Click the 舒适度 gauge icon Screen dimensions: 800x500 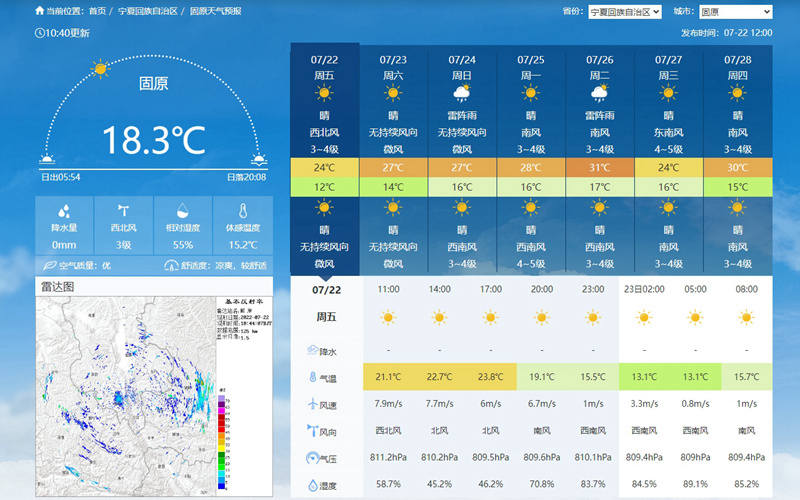click(x=171, y=266)
